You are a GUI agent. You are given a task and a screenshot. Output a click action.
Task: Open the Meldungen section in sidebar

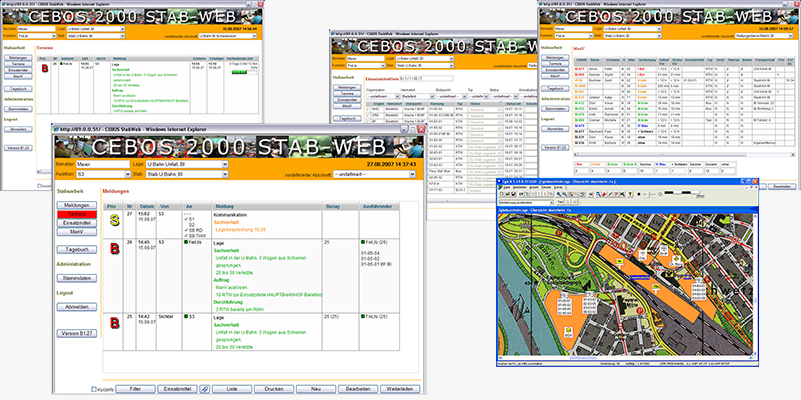(x=77, y=204)
